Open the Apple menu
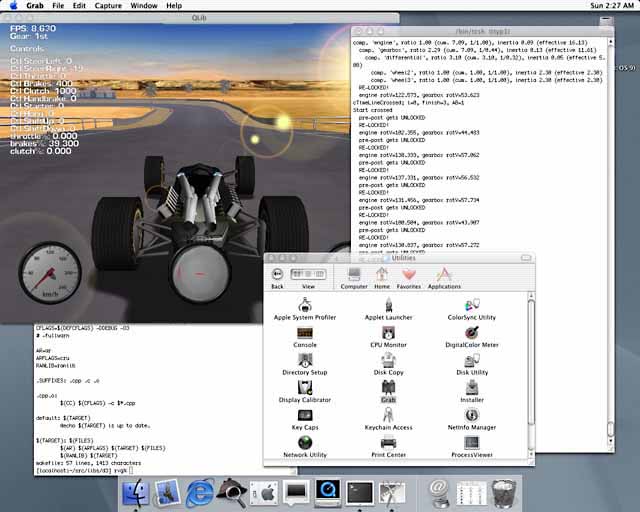 (x=13, y=6)
